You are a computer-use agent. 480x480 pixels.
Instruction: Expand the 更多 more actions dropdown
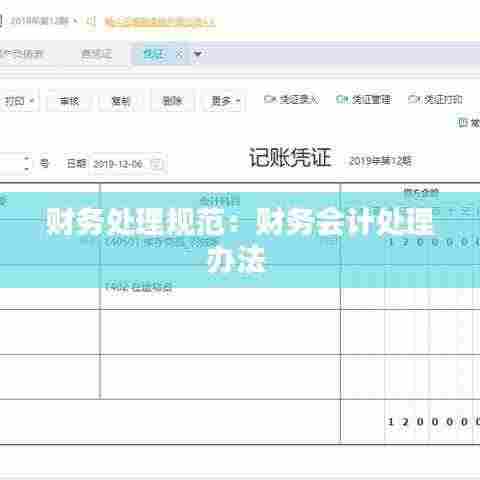[x=225, y=100]
